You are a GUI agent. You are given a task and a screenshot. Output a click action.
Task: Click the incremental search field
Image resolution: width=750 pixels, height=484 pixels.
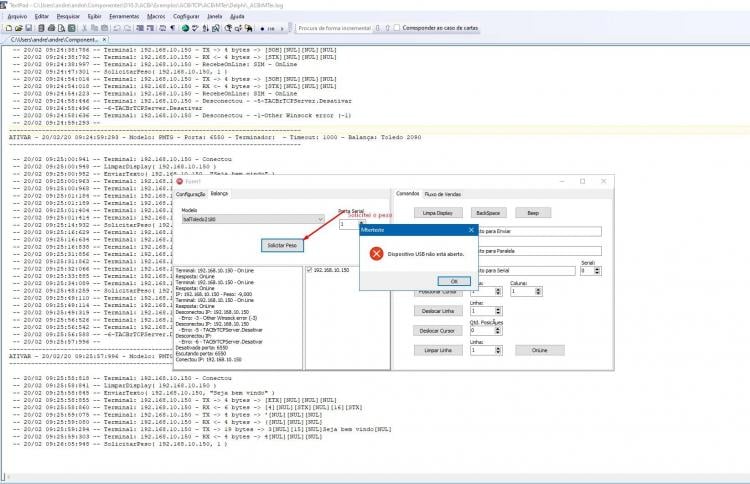click(x=334, y=28)
